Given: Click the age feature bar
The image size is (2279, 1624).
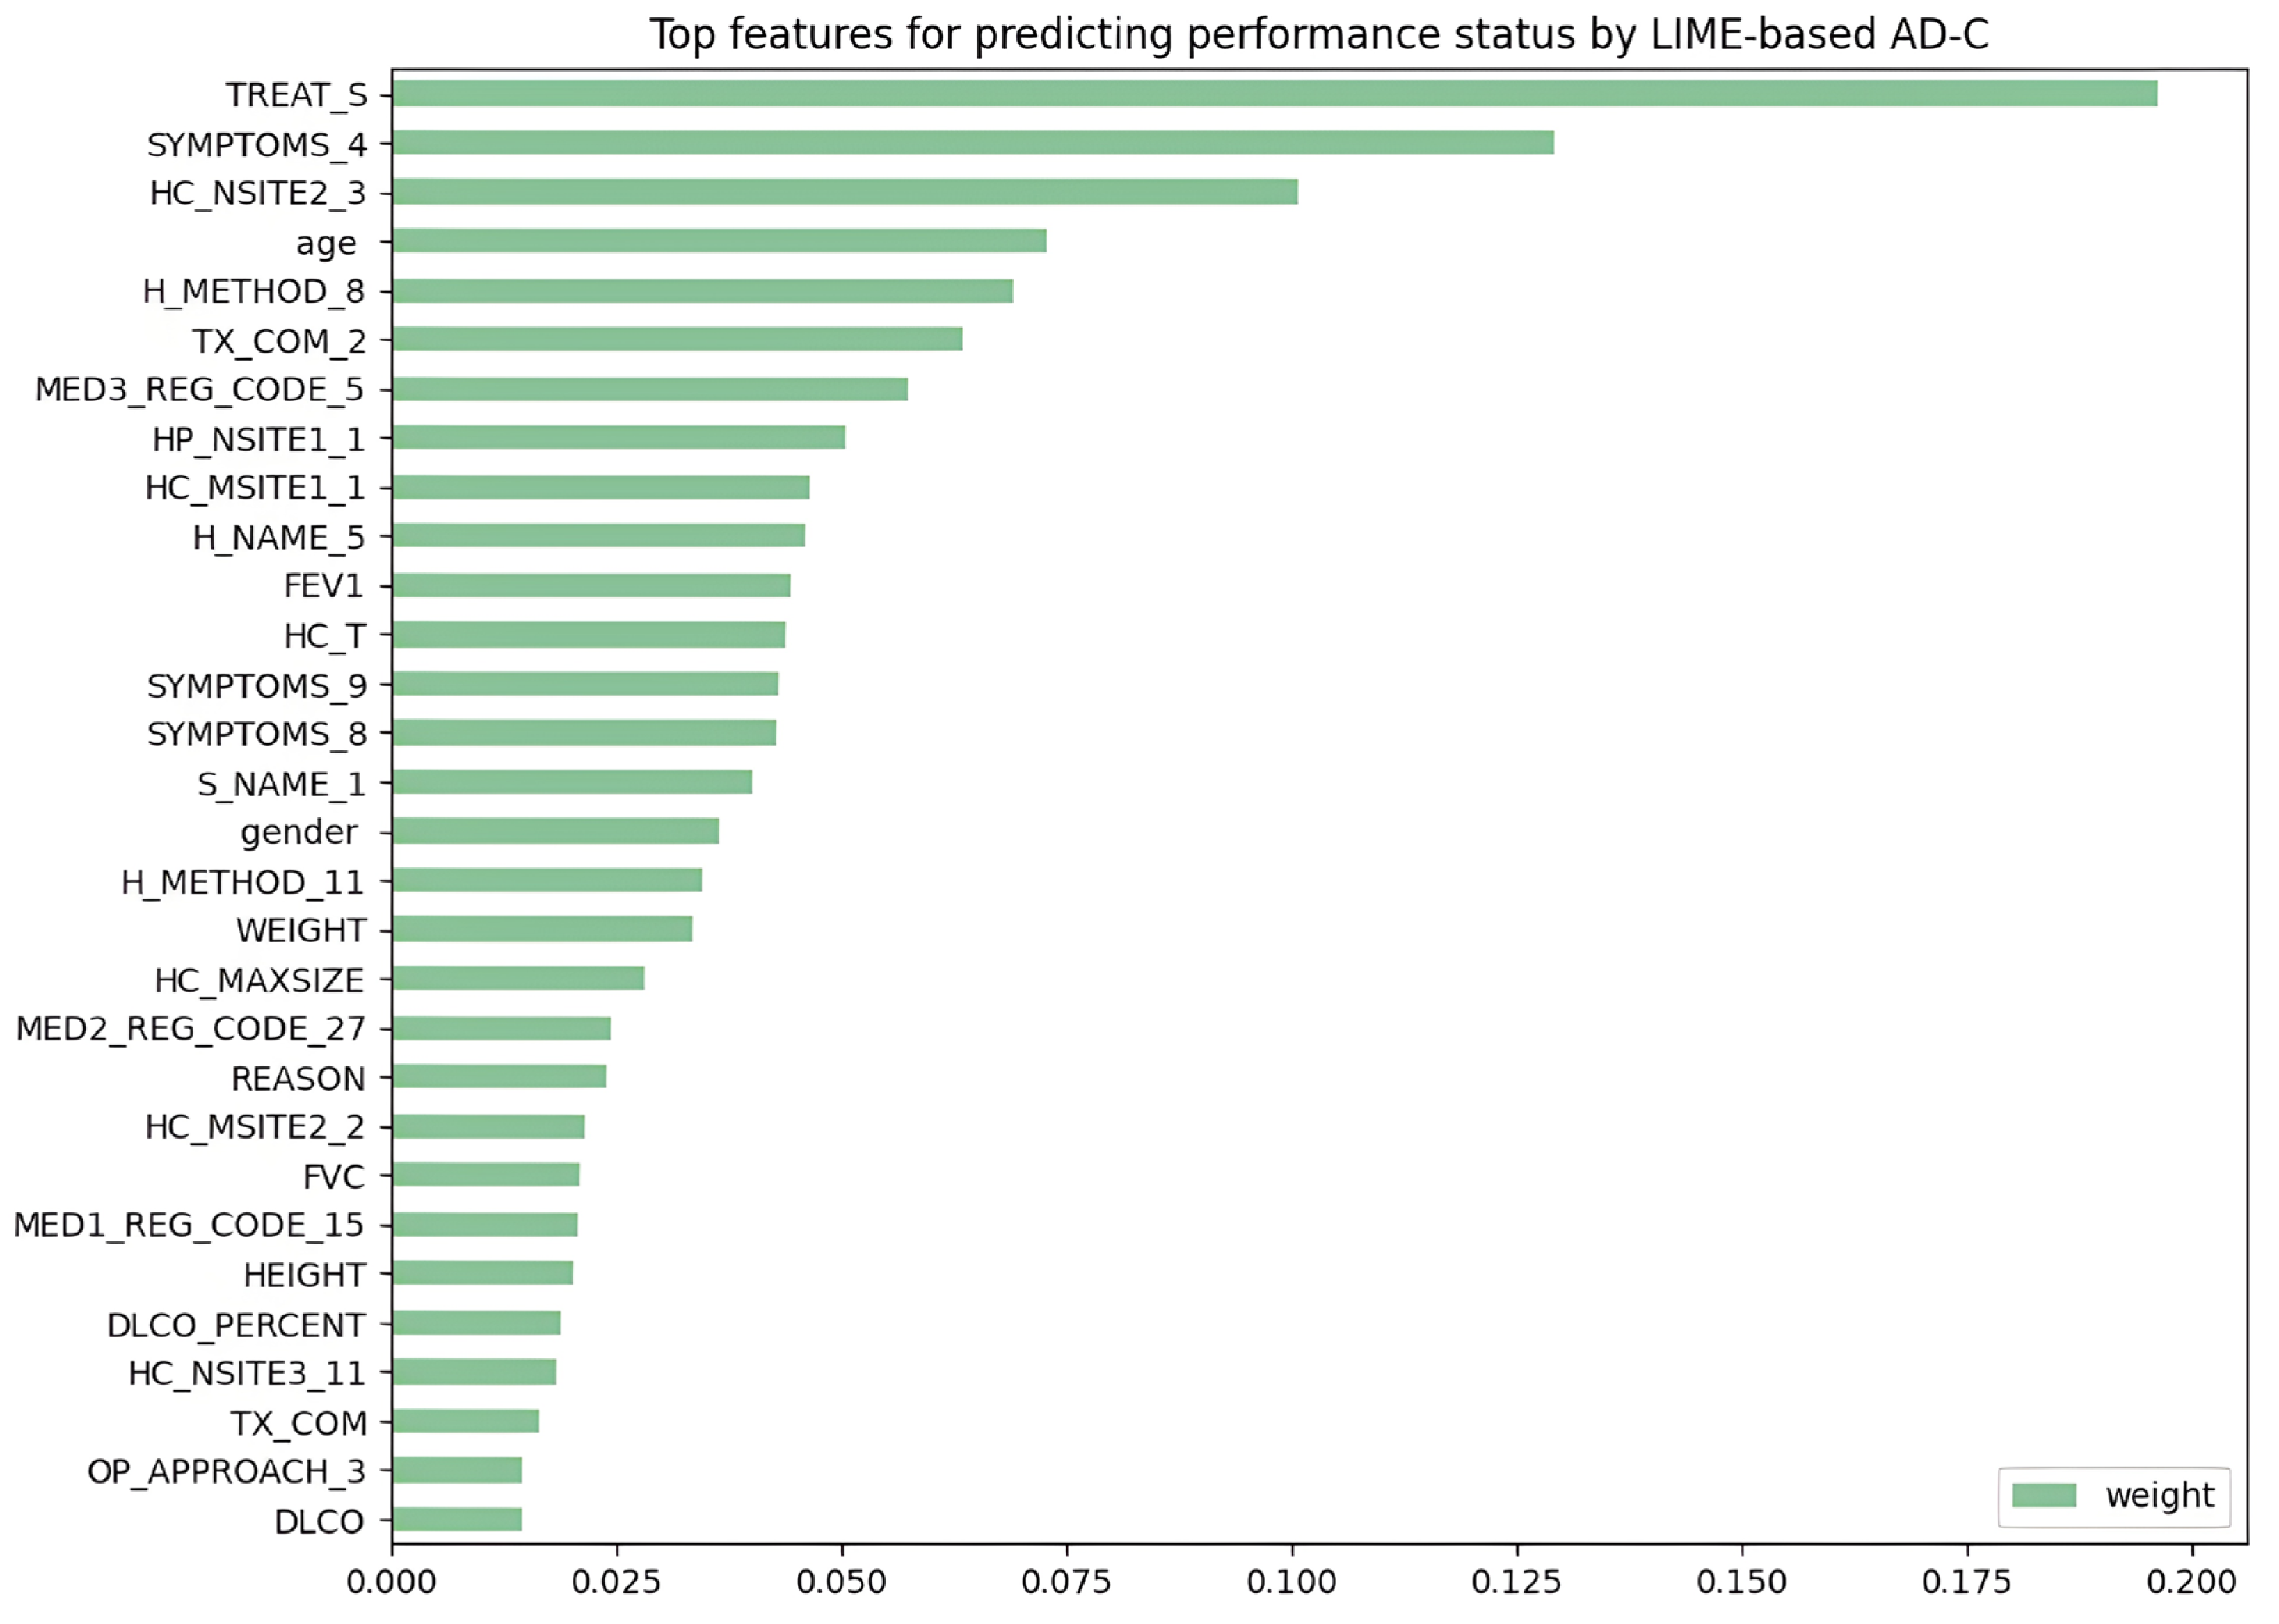Looking at the screenshot, I should click(x=719, y=241).
